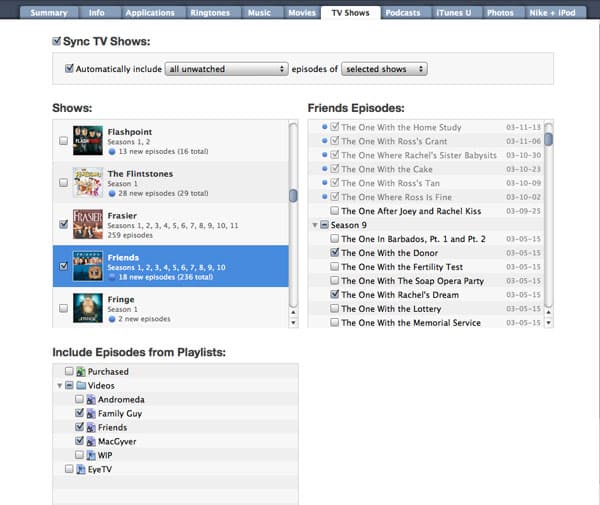The height and width of the screenshot is (505, 600).
Task: Click the Friends artwork thumbnail
Action: [88, 266]
